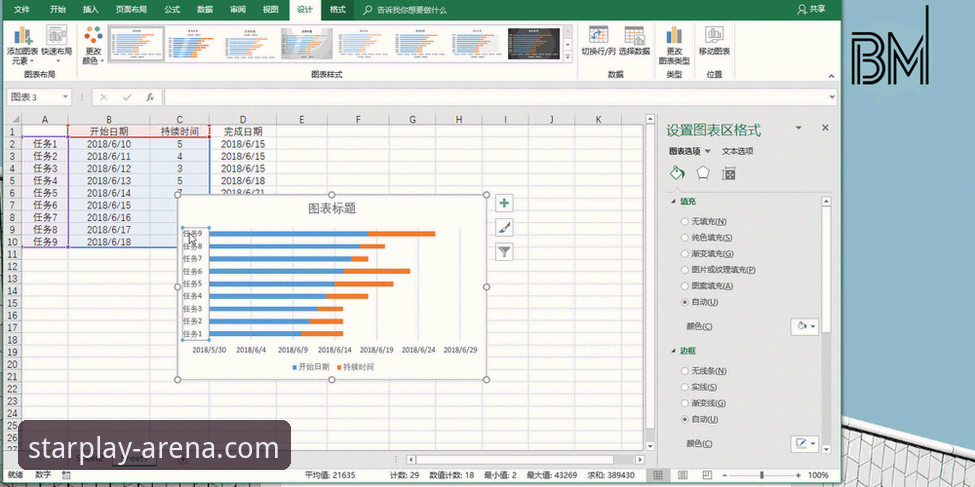Click the zoom in plus button

pyautogui.click(x=798, y=475)
